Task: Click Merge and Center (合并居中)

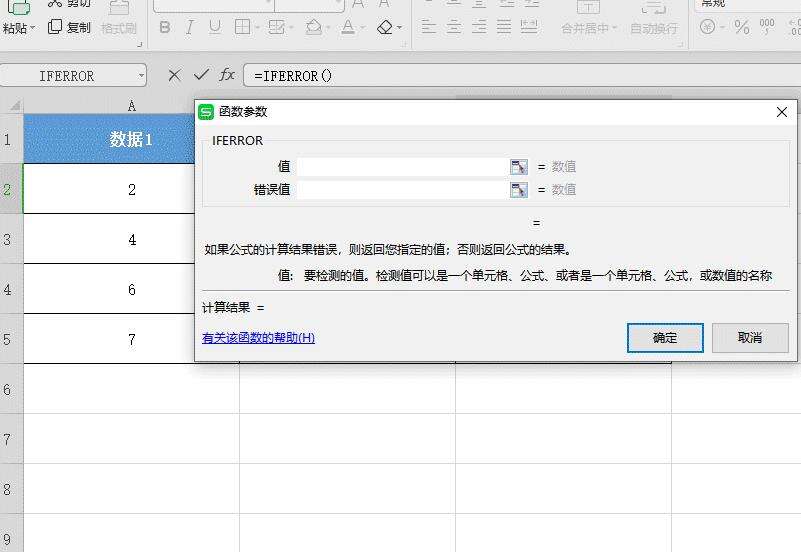Action: coord(589,18)
